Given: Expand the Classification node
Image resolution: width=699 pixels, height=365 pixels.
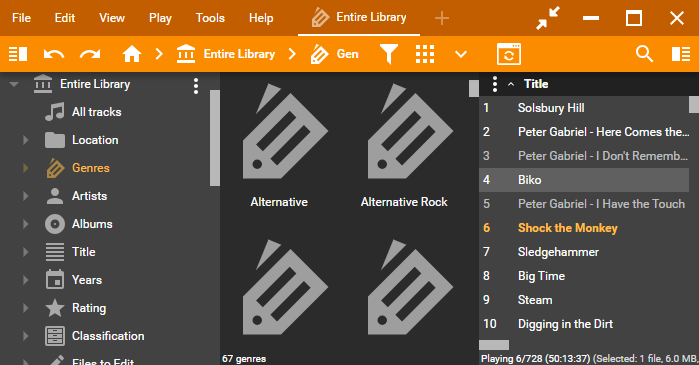Looking at the screenshot, I should [25, 336].
